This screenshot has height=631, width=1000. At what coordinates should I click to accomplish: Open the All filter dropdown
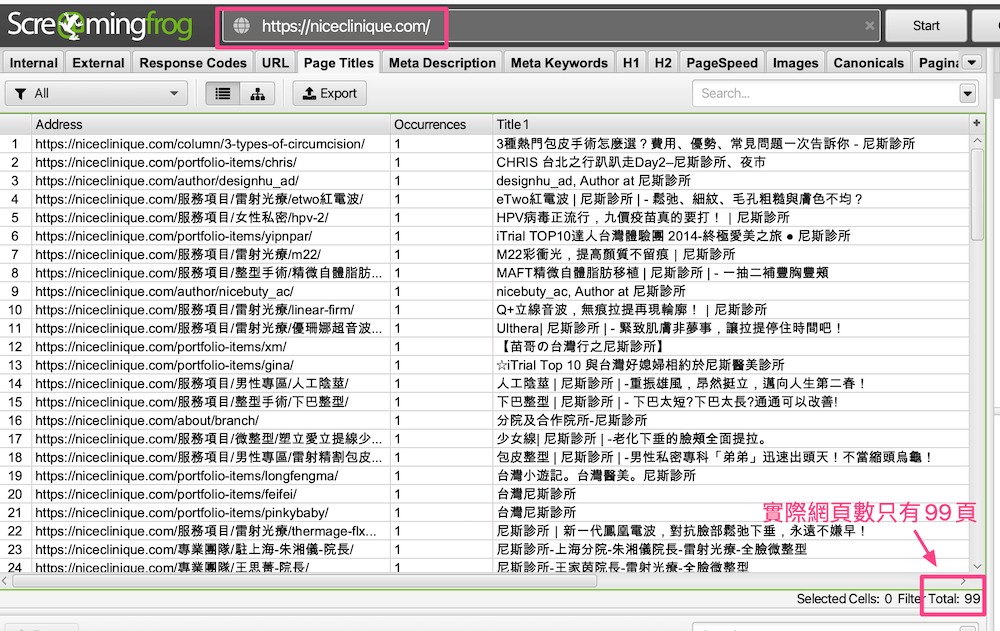coord(96,94)
